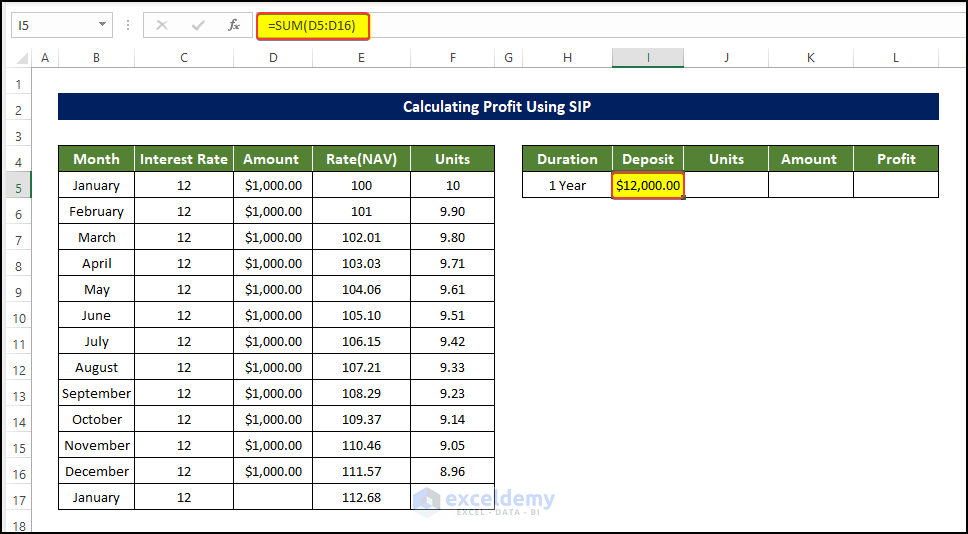Click the formula bar options dots
Viewport: 968px width, 534px height.
click(x=128, y=26)
